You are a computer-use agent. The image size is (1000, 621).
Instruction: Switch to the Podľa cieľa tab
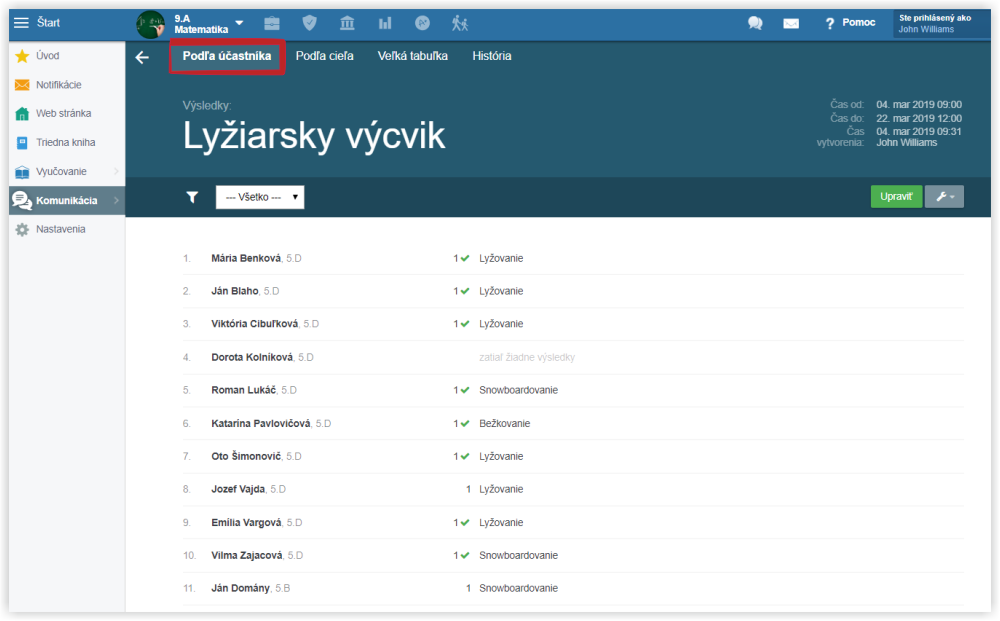[324, 57]
